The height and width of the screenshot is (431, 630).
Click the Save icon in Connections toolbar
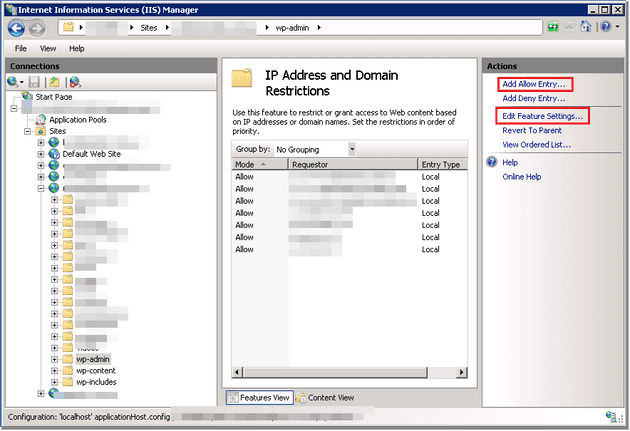tap(34, 81)
